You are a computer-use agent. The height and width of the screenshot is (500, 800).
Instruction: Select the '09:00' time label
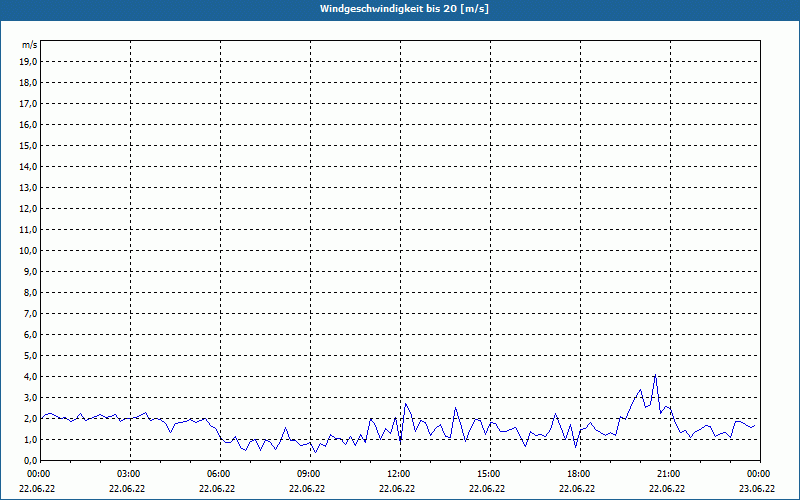coord(310,474)
